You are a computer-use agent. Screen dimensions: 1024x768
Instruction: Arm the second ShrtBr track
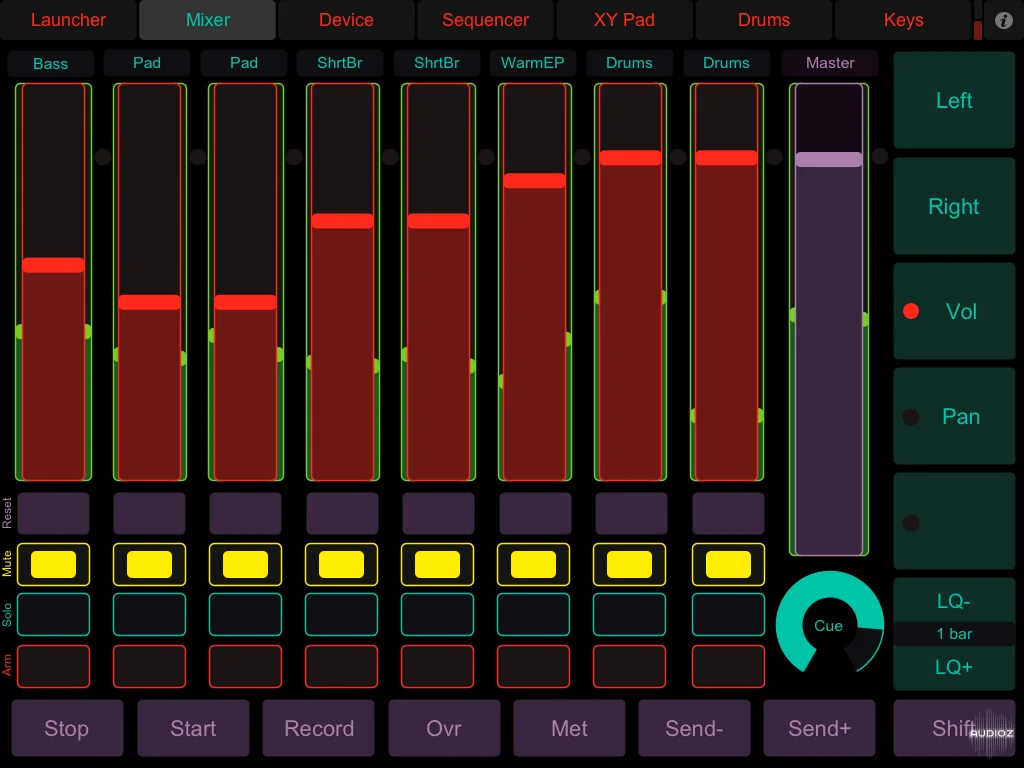tap(438, 666)
